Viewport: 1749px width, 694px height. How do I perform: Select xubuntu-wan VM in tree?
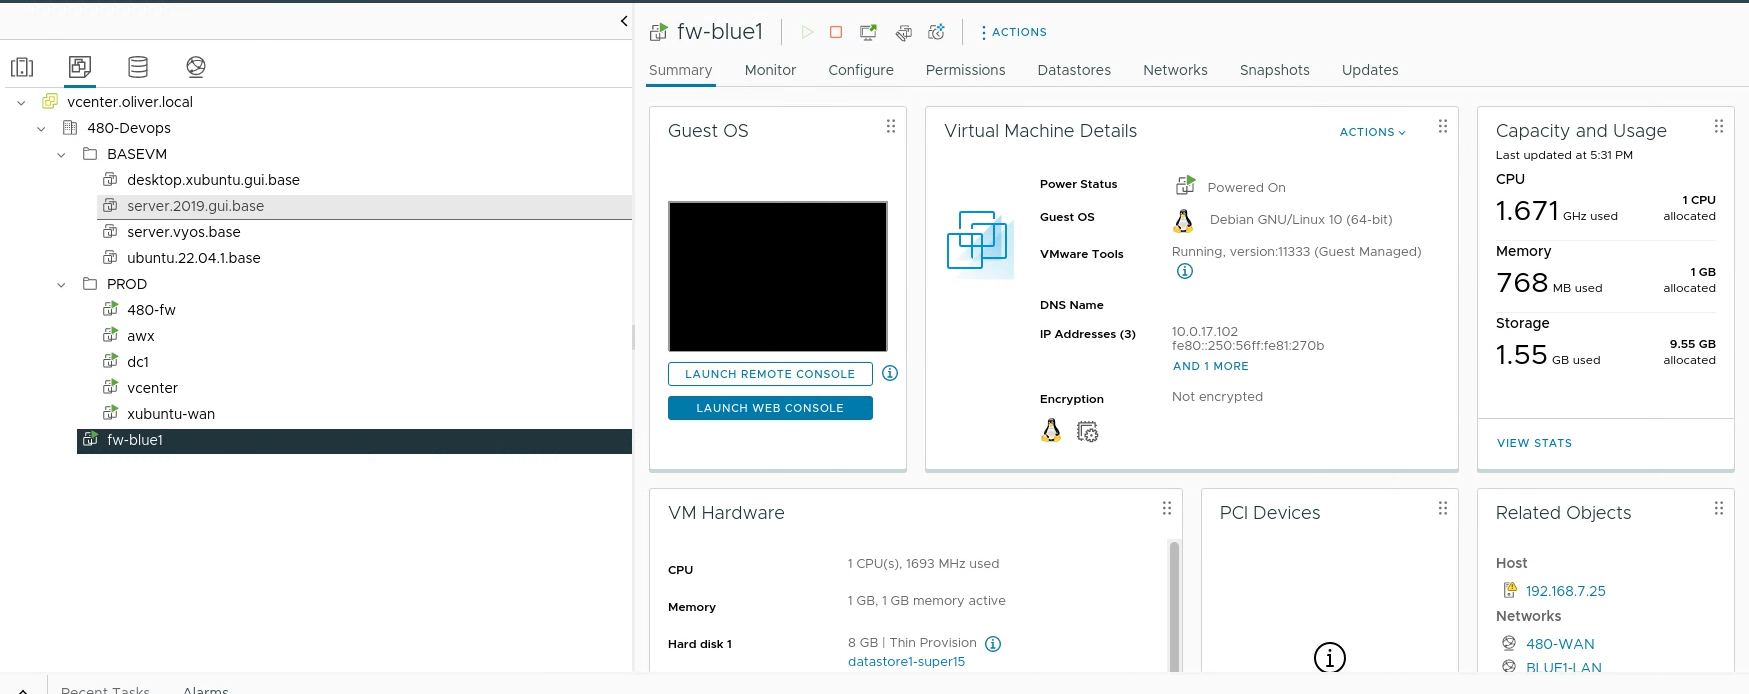tap(170, 414)
